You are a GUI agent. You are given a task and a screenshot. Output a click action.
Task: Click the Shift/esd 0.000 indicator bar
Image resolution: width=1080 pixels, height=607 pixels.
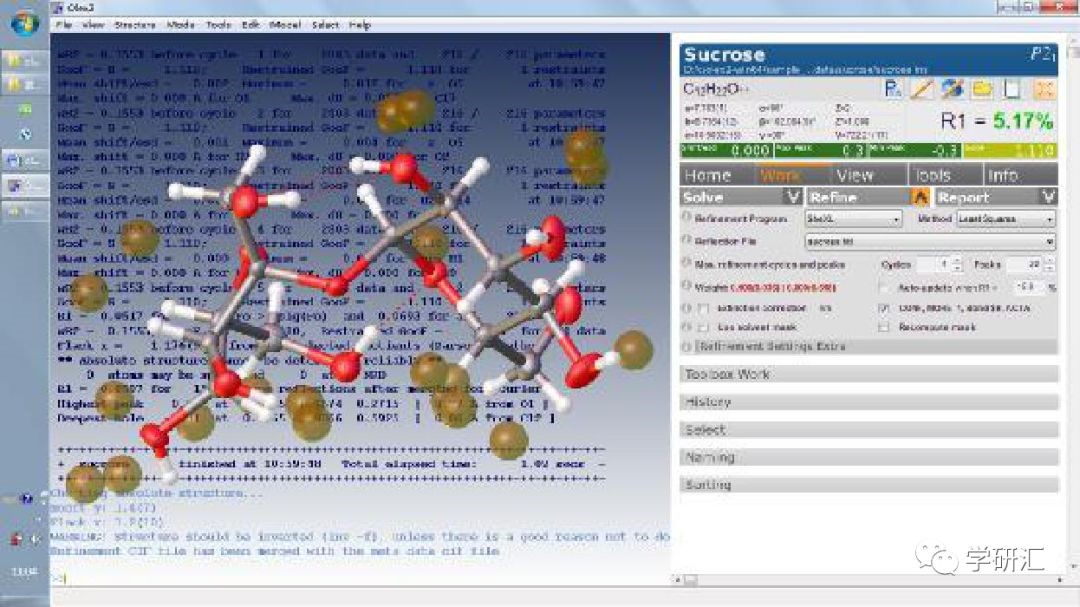[x=726, y=150]
